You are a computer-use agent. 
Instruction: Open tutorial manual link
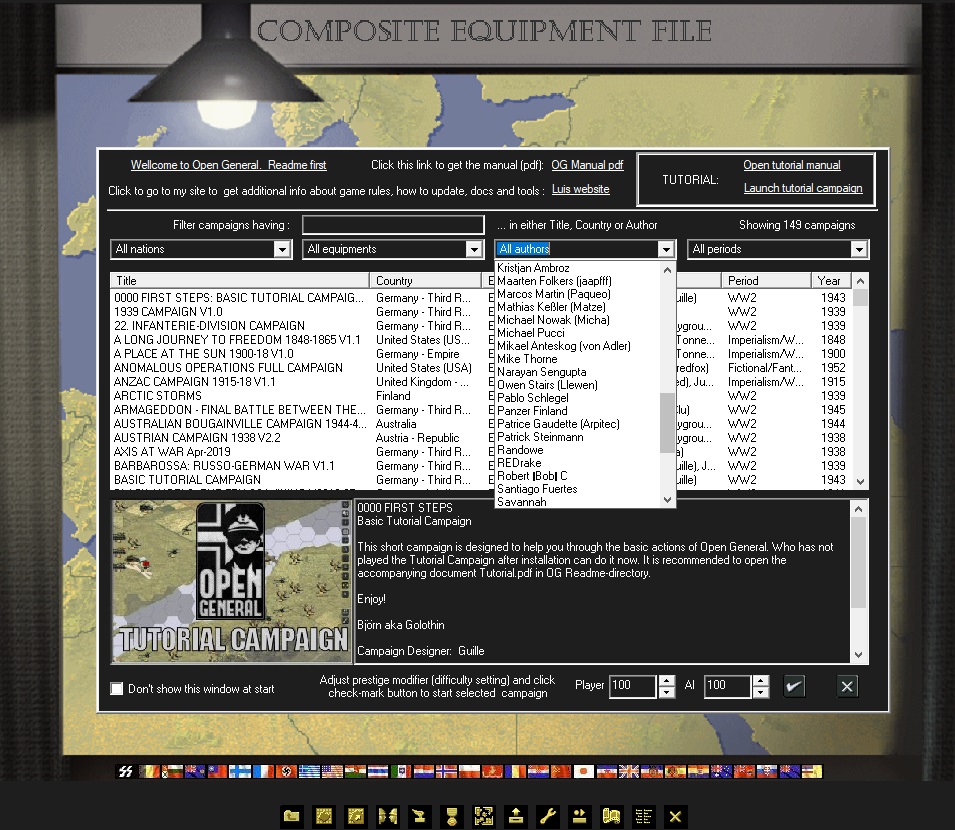[x=792, y=165]
